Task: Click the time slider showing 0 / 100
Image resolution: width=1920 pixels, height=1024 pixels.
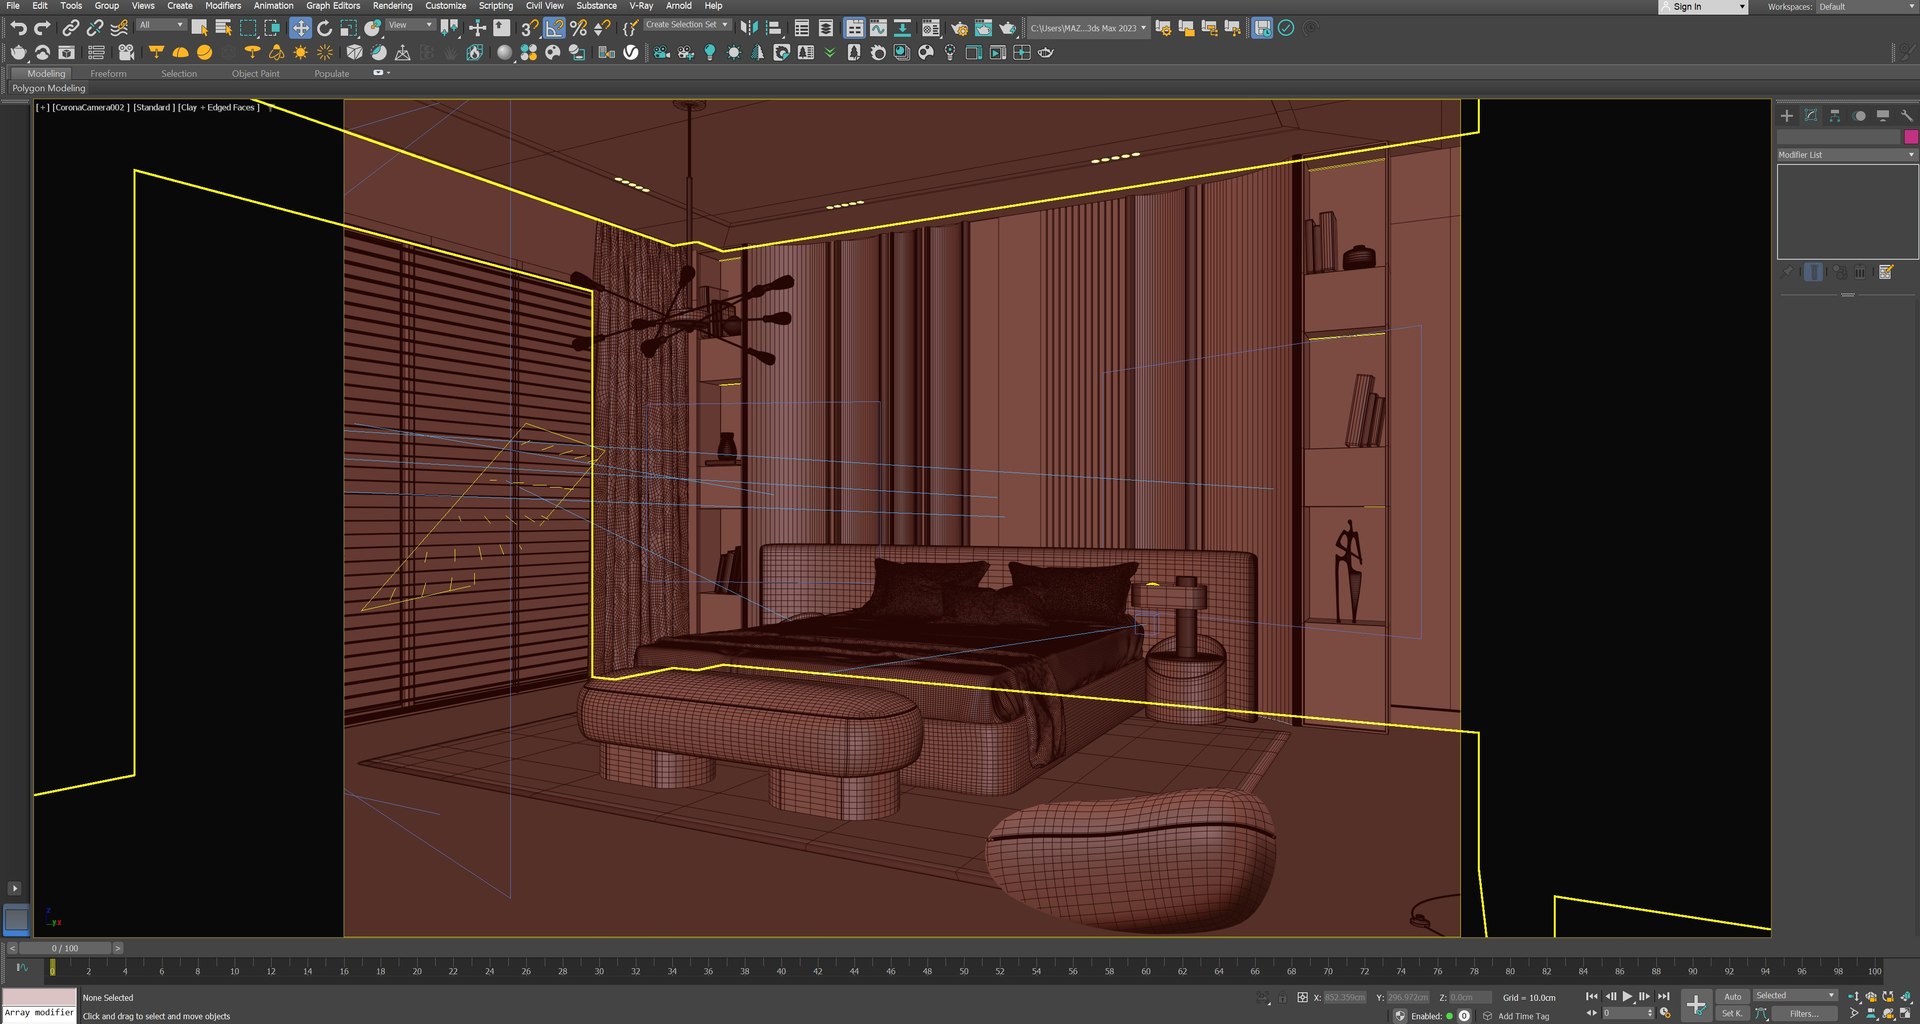Action: point(65,948)
